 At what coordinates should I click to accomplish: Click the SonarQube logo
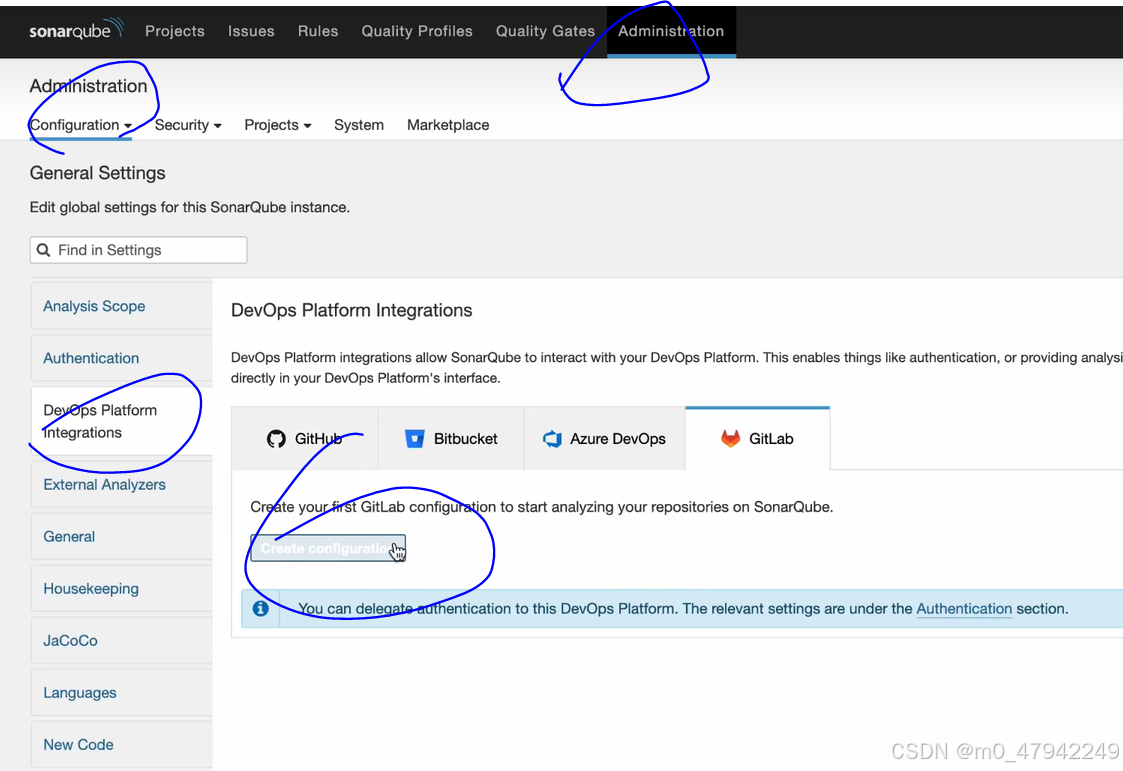77,30
